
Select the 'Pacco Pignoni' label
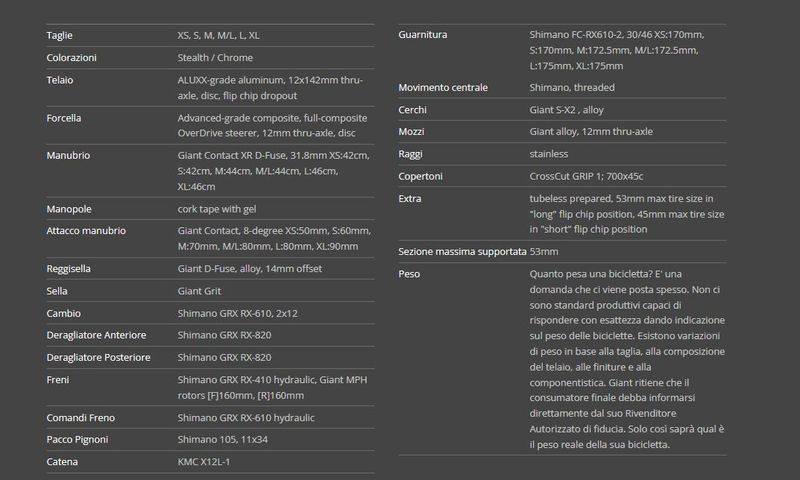[x=77, y=440]
